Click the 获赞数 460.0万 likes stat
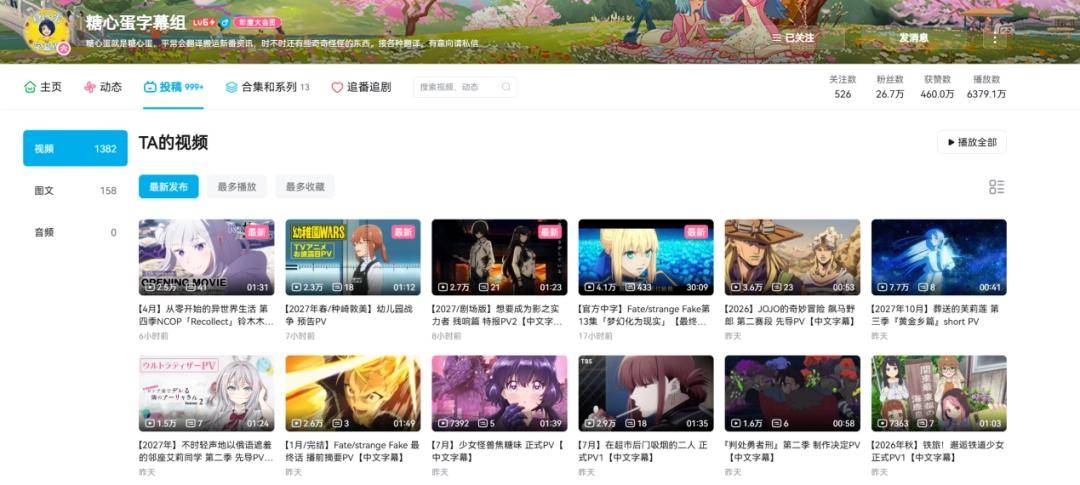 (x=937, y=87)
